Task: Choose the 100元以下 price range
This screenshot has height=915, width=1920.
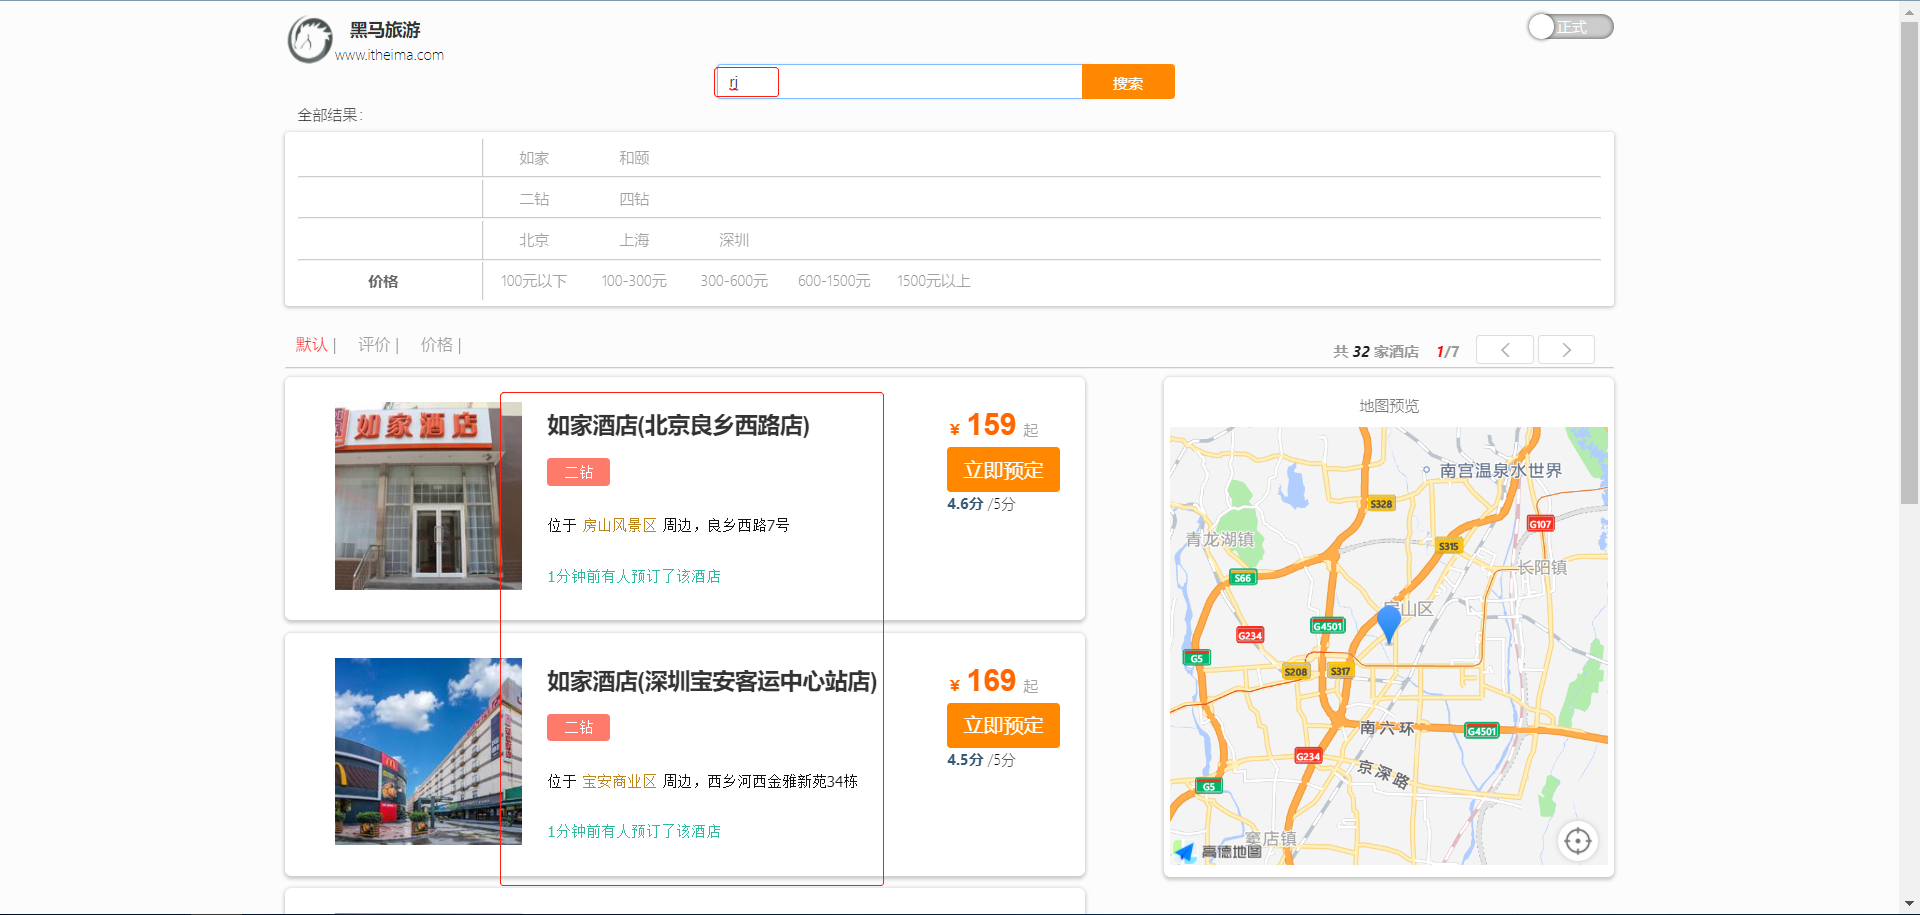Action: 534,281
